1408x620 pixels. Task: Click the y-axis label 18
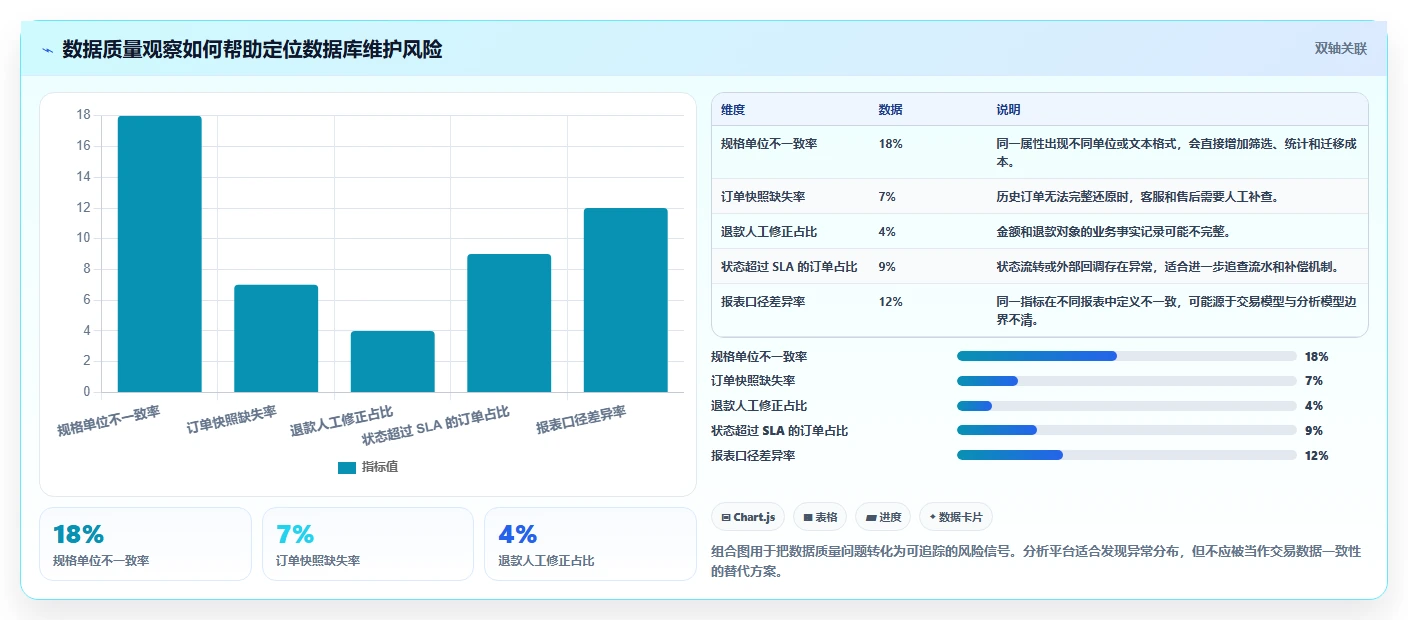[x=83, y=115]
